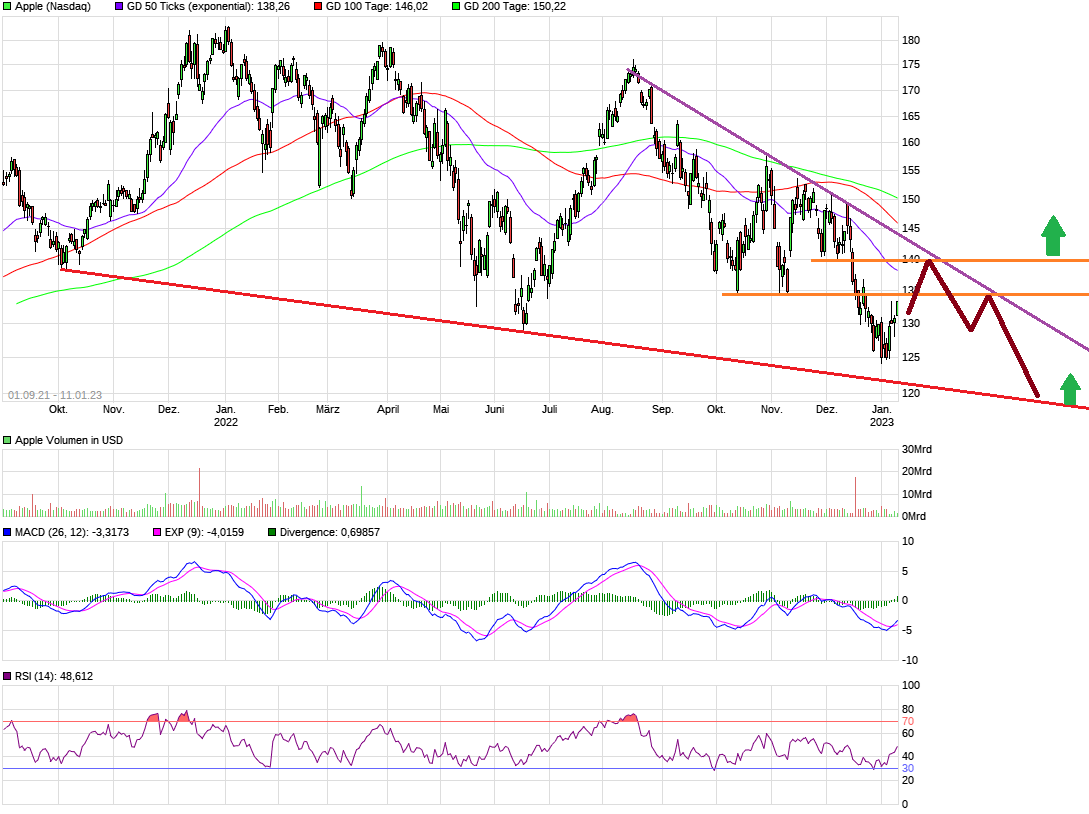Select the dark green Divergence legend square
The width and height of the screenshot is (1089, 814).
tap(271, 532)
